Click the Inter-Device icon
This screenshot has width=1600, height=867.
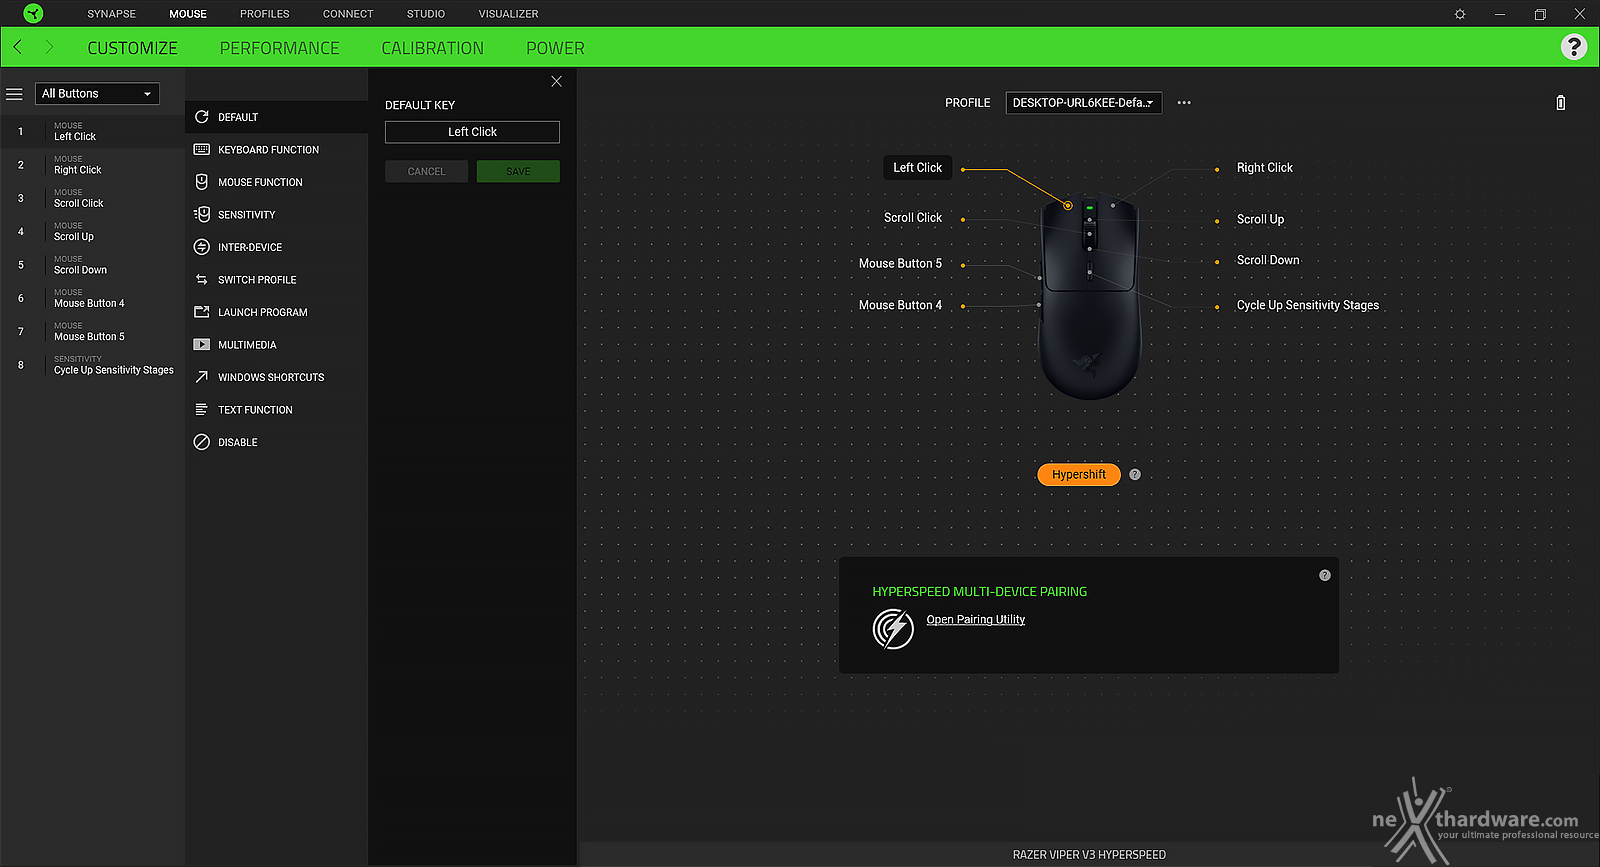coord(201,247)
